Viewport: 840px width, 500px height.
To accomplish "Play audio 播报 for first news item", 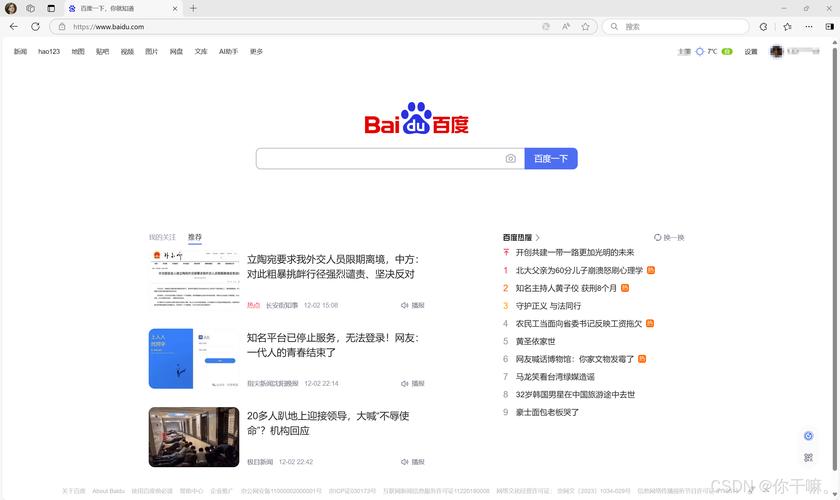I will (412, 305).
